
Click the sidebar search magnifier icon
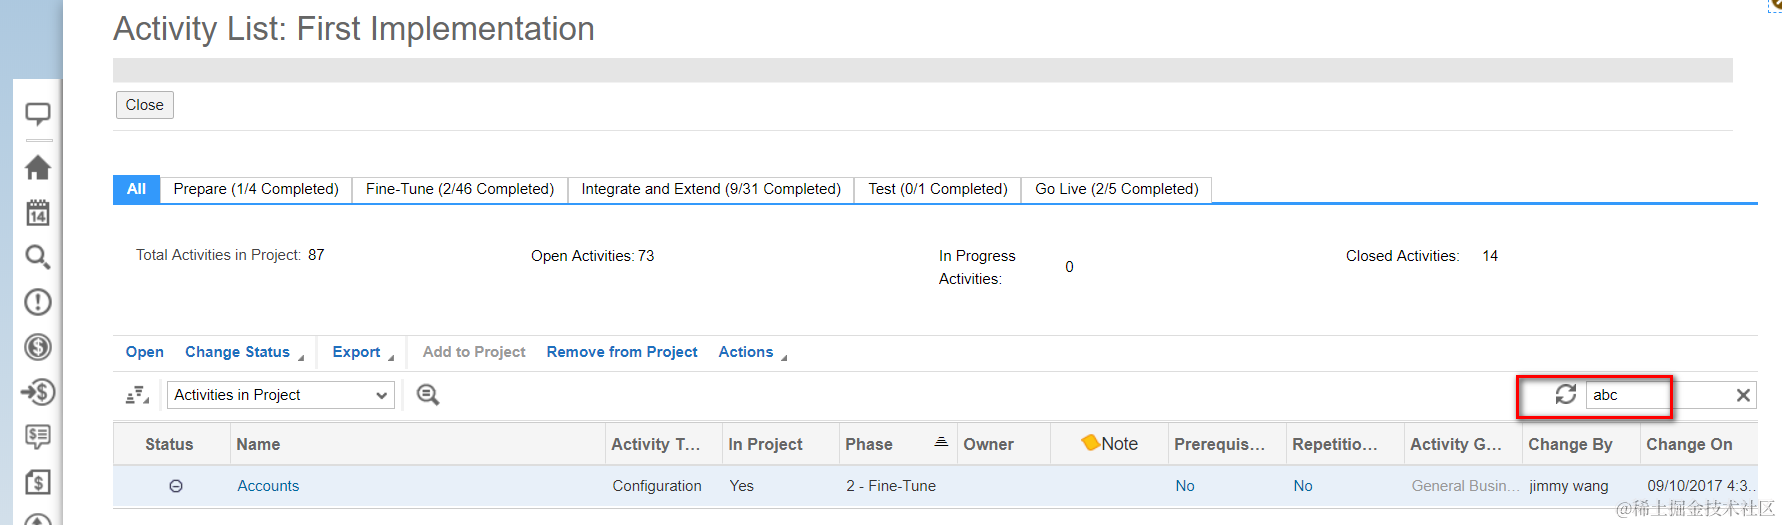point(38,257)
